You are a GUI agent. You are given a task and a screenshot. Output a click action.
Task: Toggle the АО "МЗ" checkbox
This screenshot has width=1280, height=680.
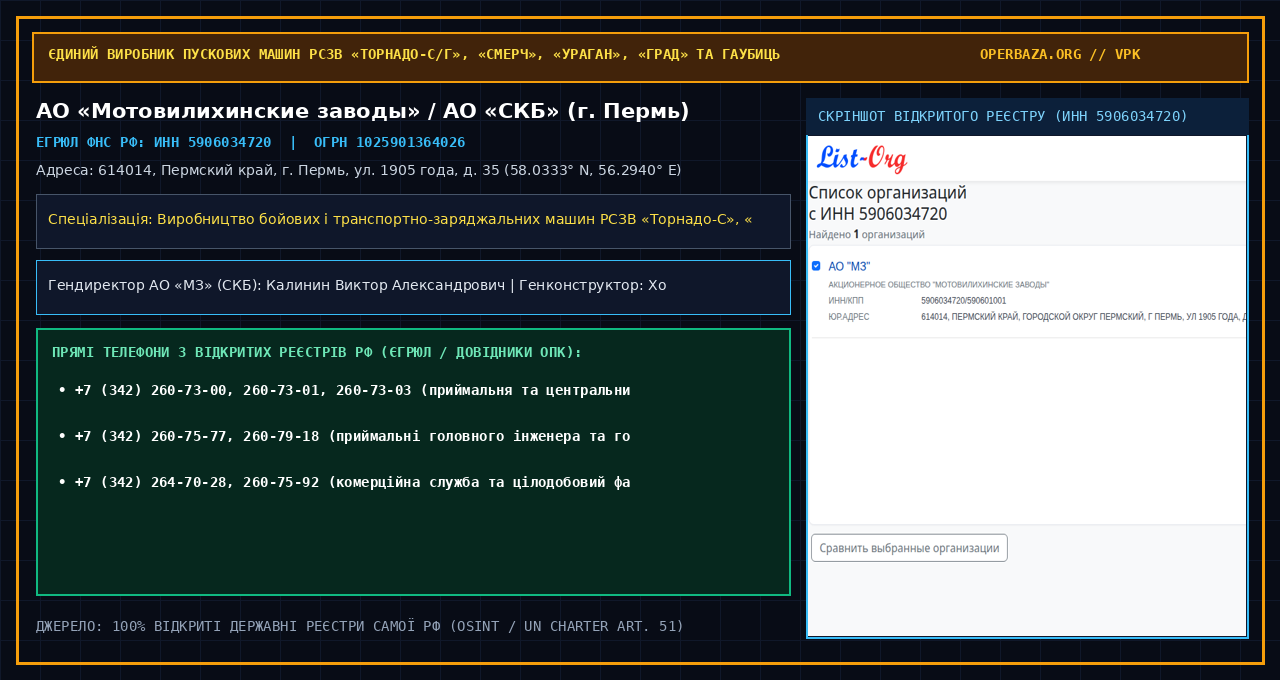click(816, 266)
